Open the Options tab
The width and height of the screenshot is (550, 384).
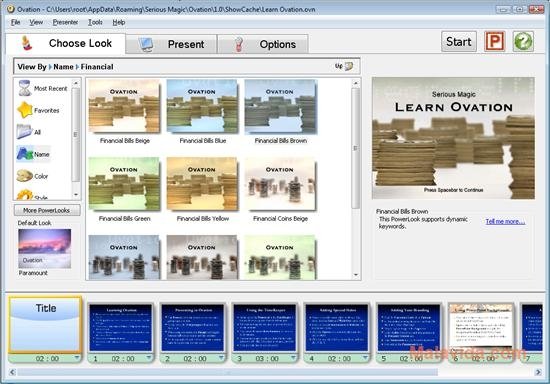[263, 44]
